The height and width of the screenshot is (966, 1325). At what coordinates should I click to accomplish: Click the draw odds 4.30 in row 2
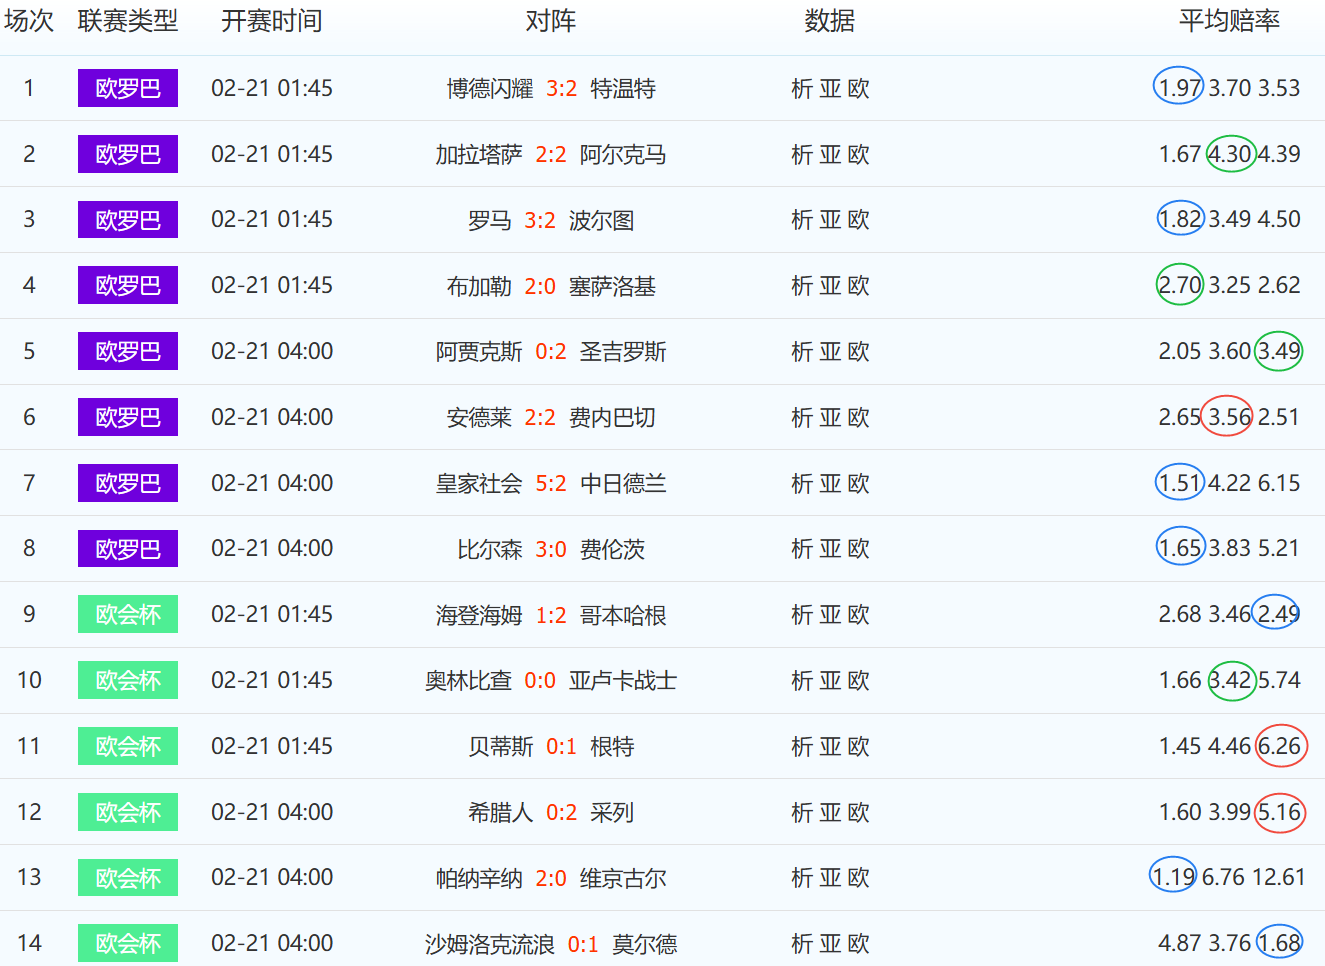click(x=1230, y=154)
